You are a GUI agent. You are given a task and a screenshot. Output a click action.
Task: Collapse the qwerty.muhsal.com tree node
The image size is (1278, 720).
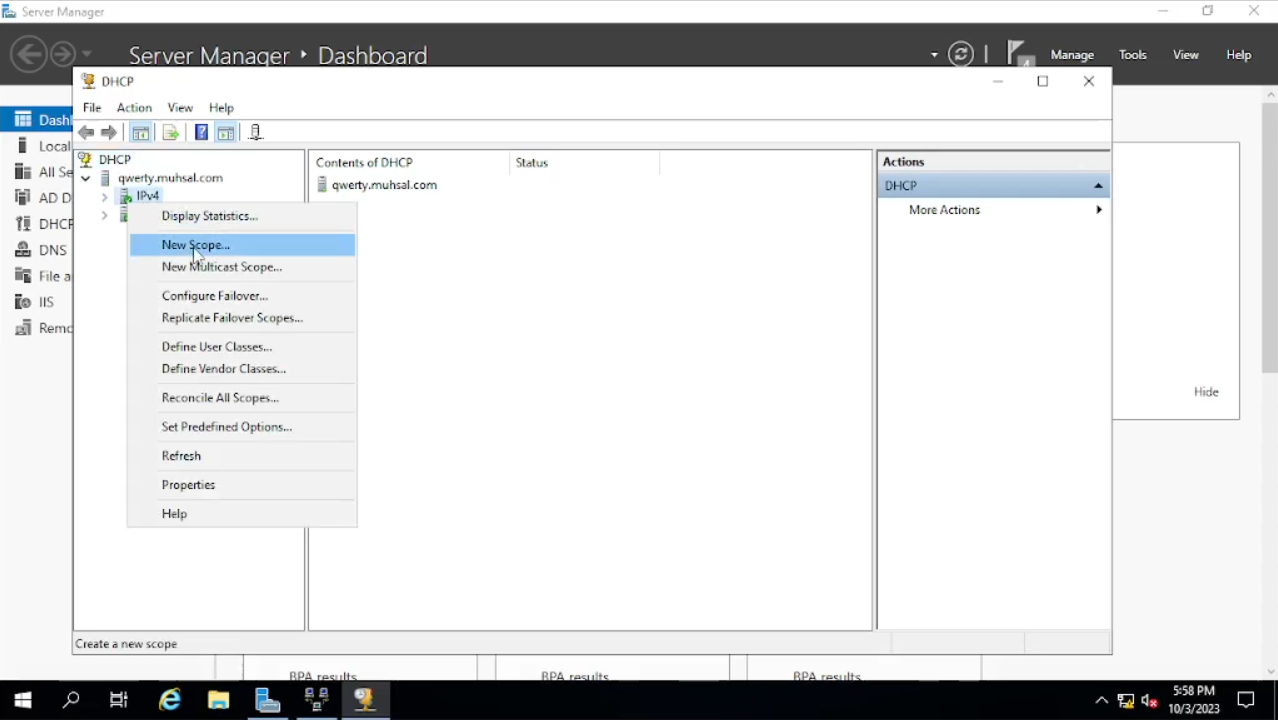point(86,179)
